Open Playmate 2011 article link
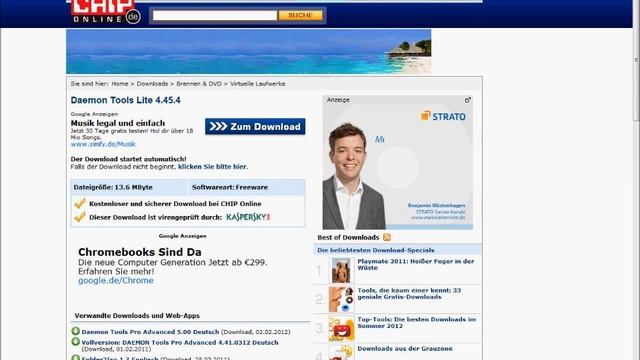The height and width of the screenshot is (360, 640). (416, 264)
